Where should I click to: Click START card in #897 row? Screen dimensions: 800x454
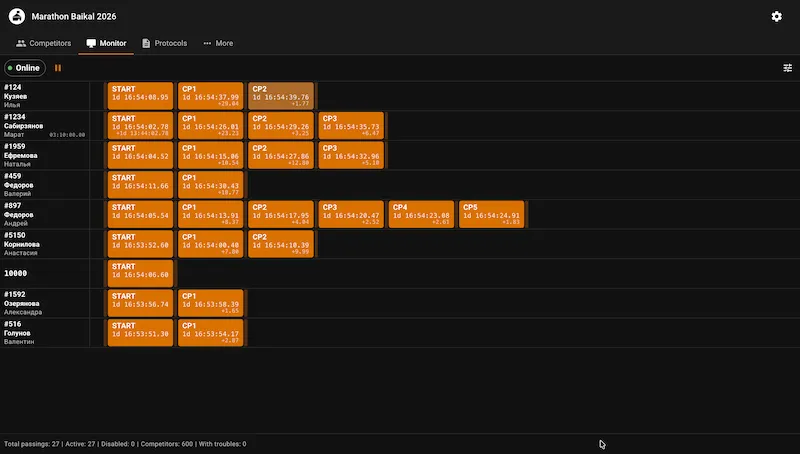[140, 214]
